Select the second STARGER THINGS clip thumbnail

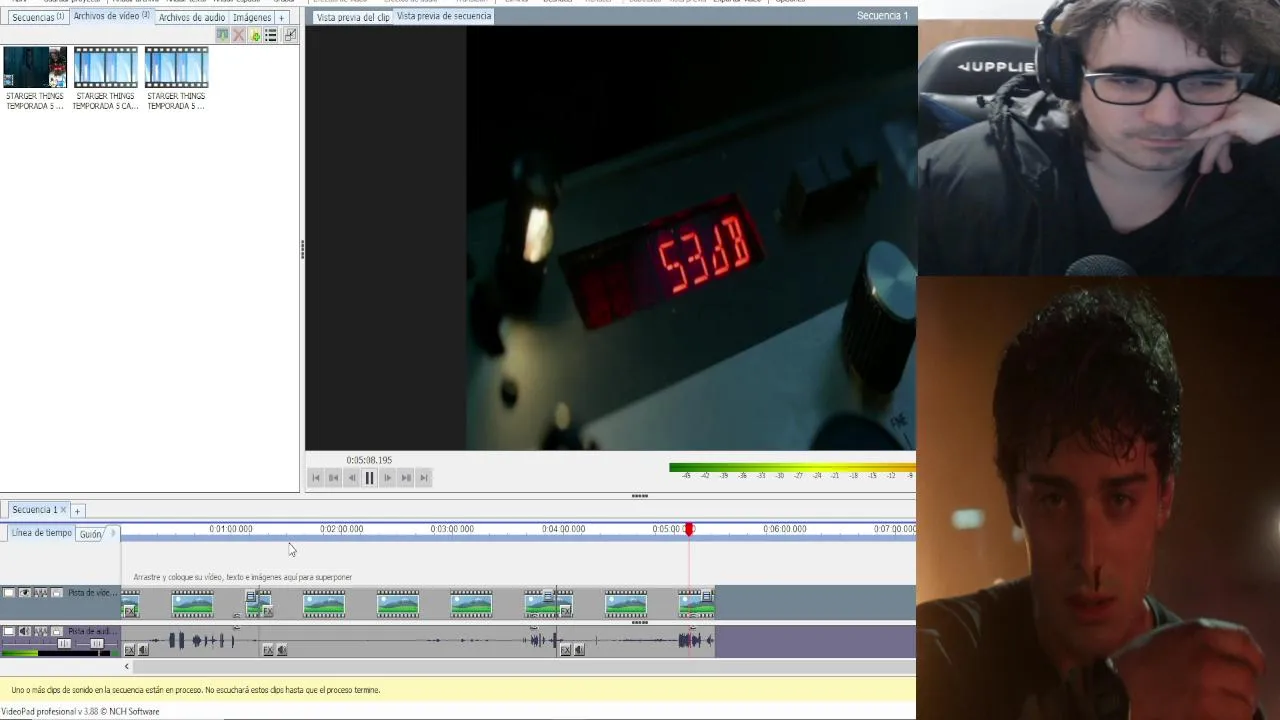pyautogui.click(x=105, y=67)
